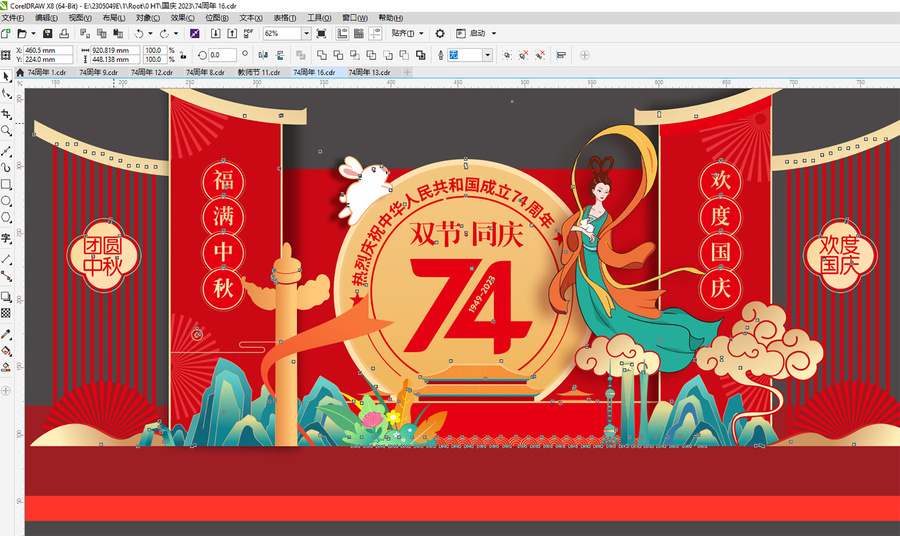Expand the Undo history dropdown arrow
Image resolution: width=900 pixels, height=536 pixels.
pyautogui.click(x=150, y=33)
